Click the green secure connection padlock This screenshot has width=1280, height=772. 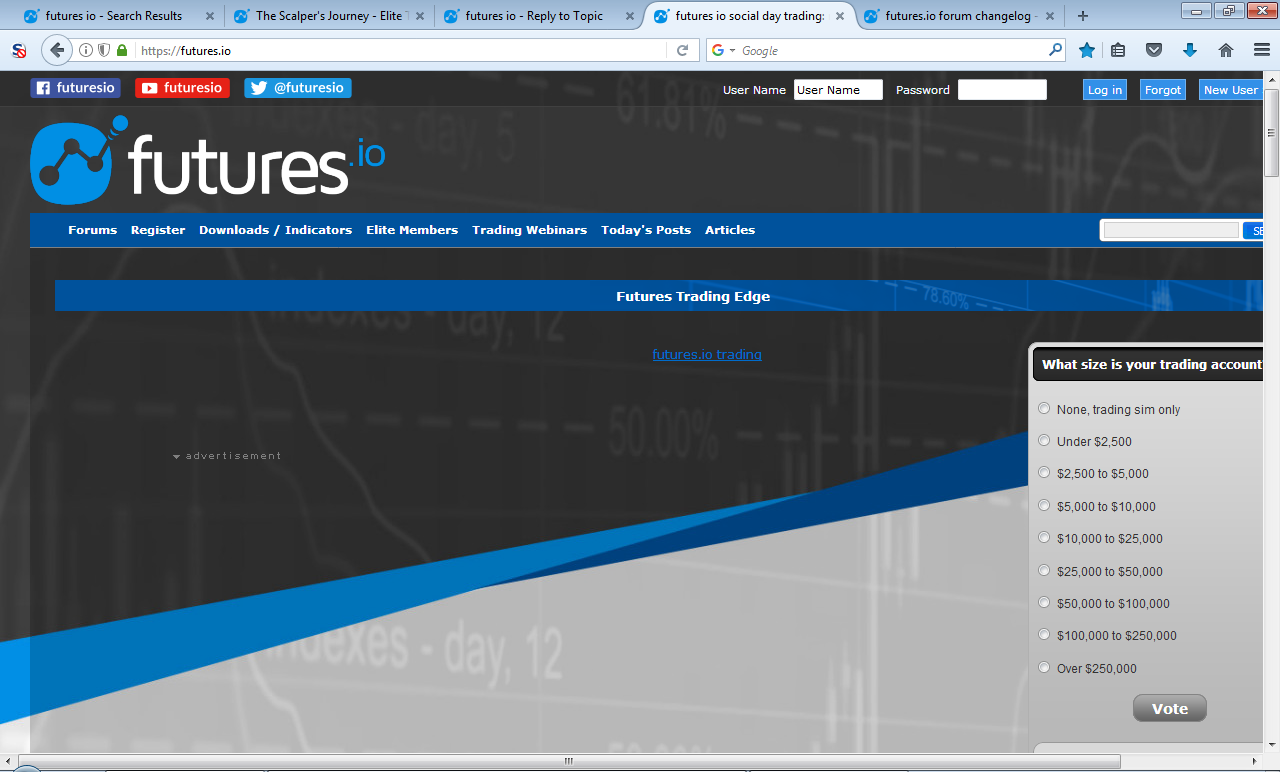(x=122, y=50)
